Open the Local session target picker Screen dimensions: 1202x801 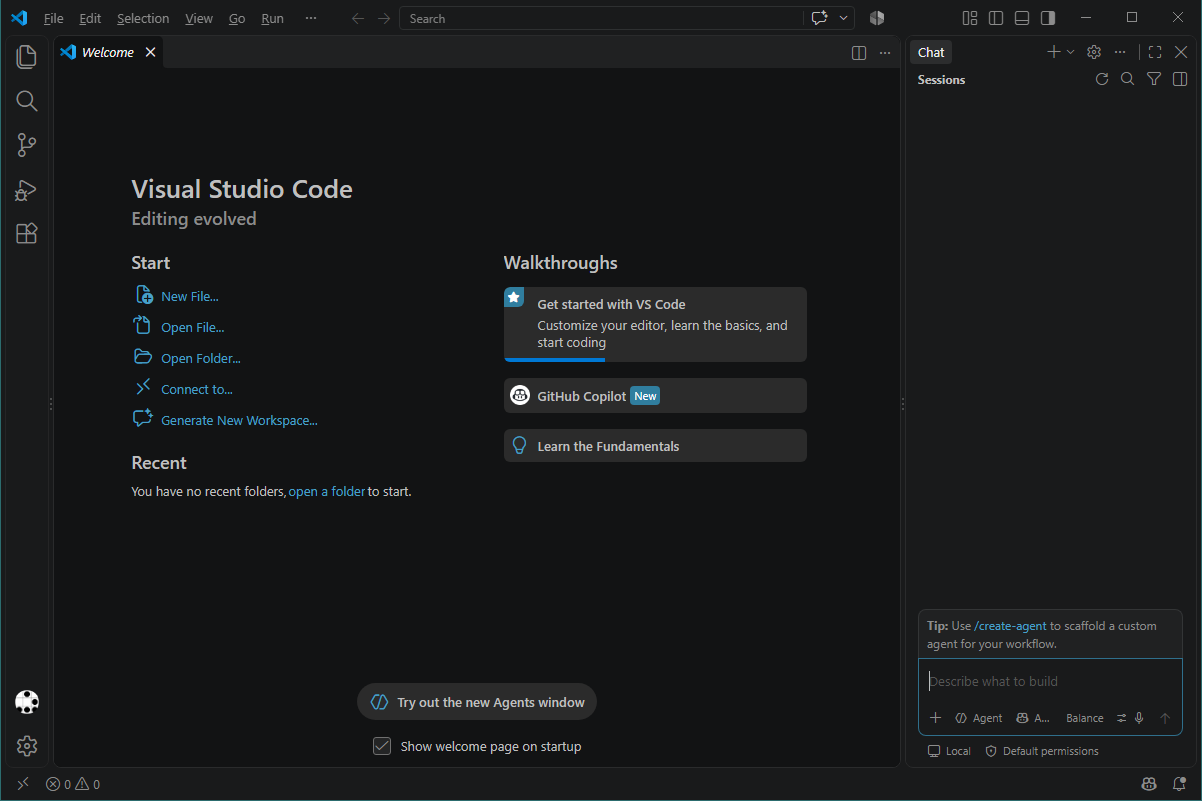coord(949,751)
